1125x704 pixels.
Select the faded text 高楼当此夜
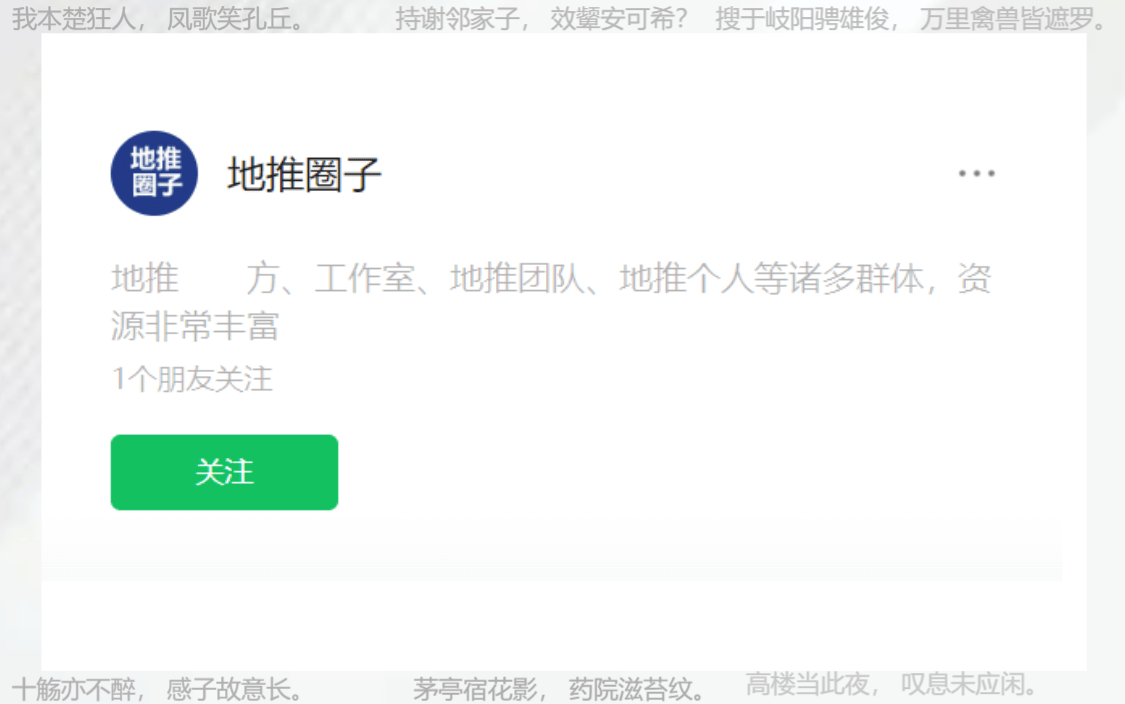click(x=808, y=684)
